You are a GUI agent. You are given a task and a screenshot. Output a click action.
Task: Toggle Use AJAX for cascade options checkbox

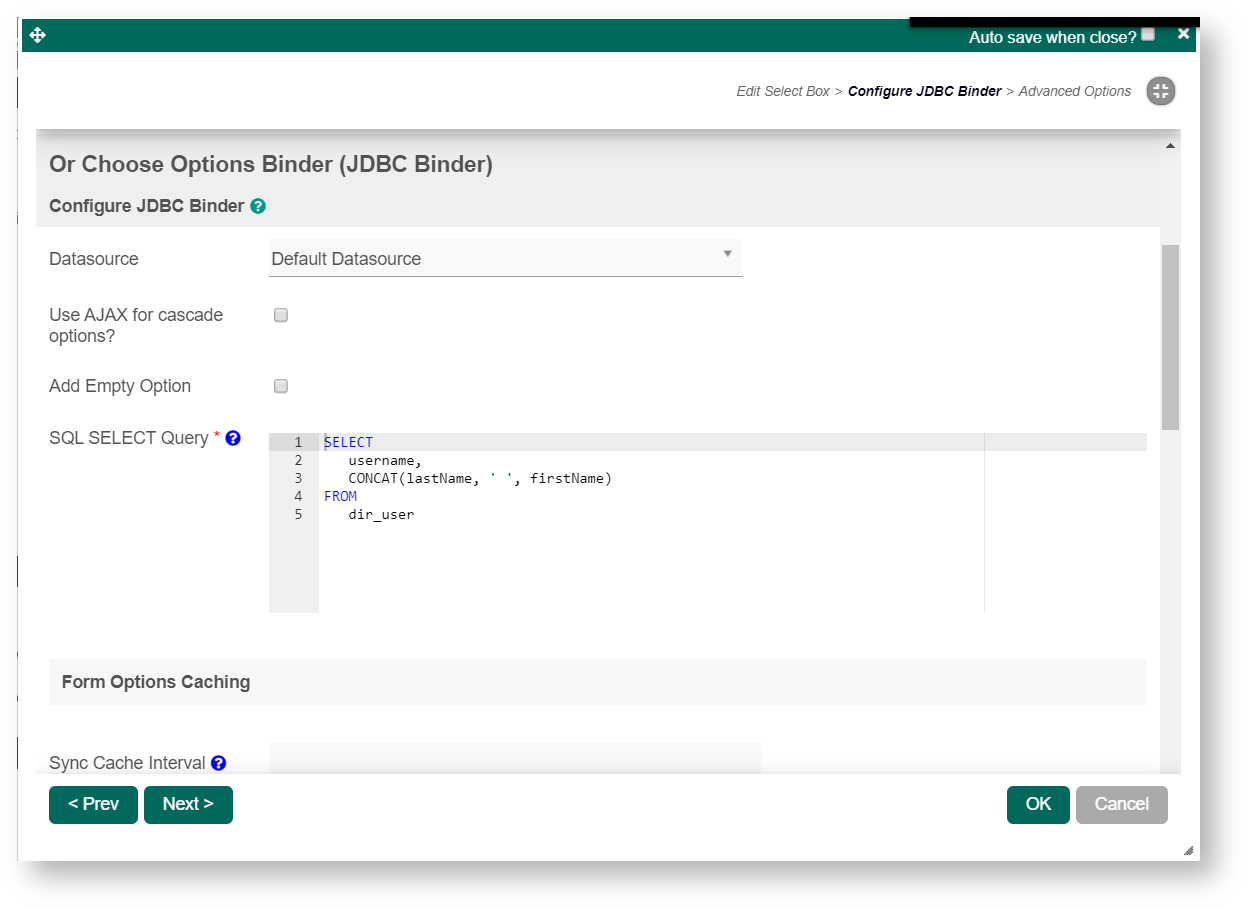281,315
